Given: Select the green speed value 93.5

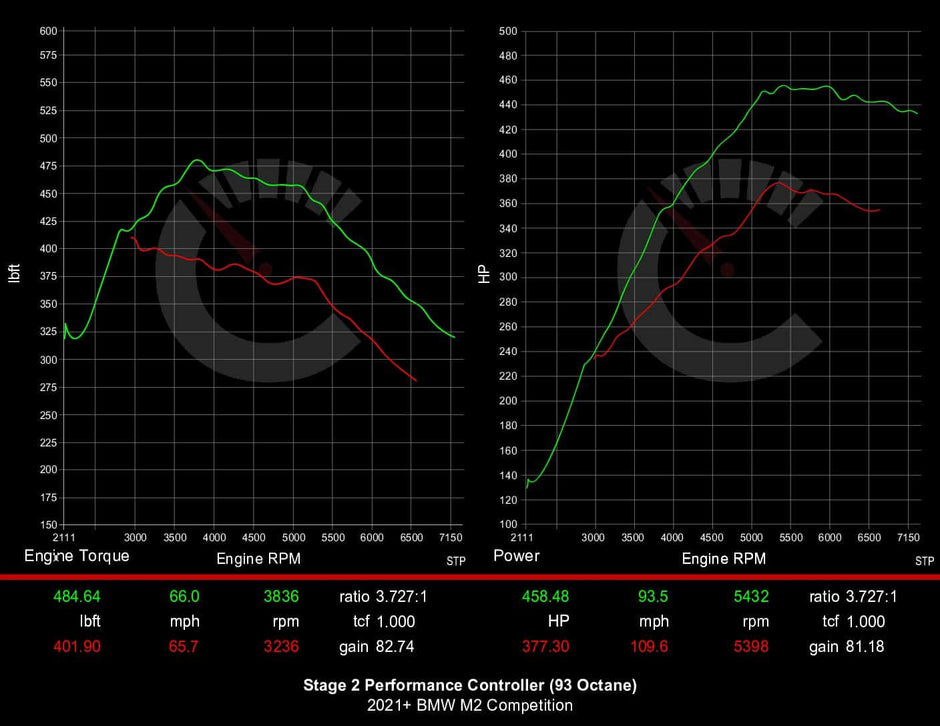Looking at the screenshot, I should (x=653, y=597).
